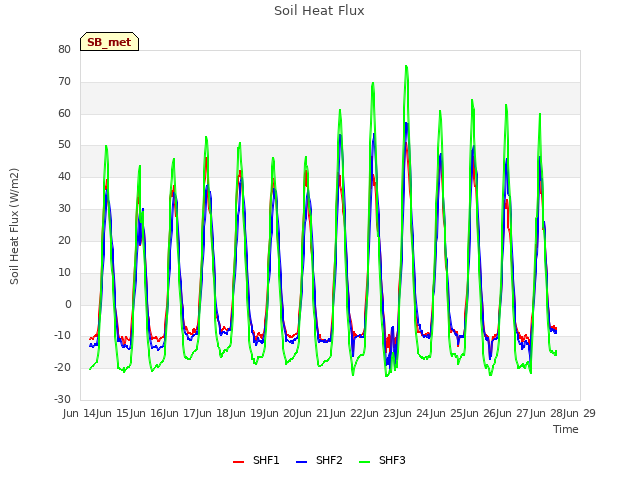Click the Time axis title
640x480 pixels.
pyautogui.click(x=566, y=429)
